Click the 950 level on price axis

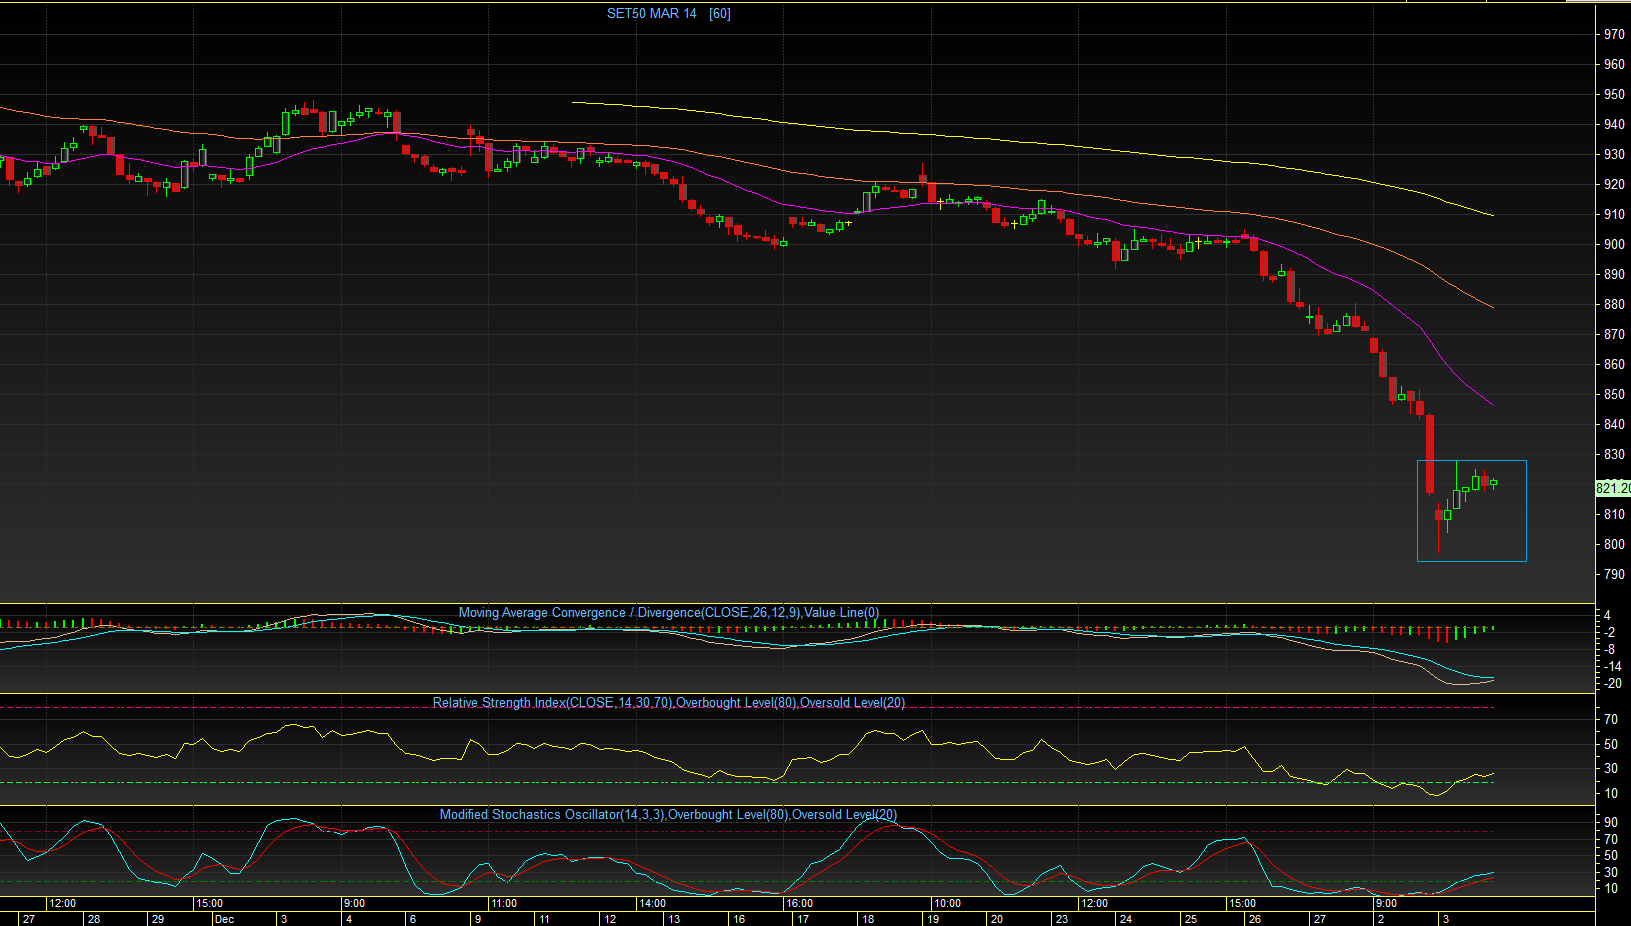1614,94
